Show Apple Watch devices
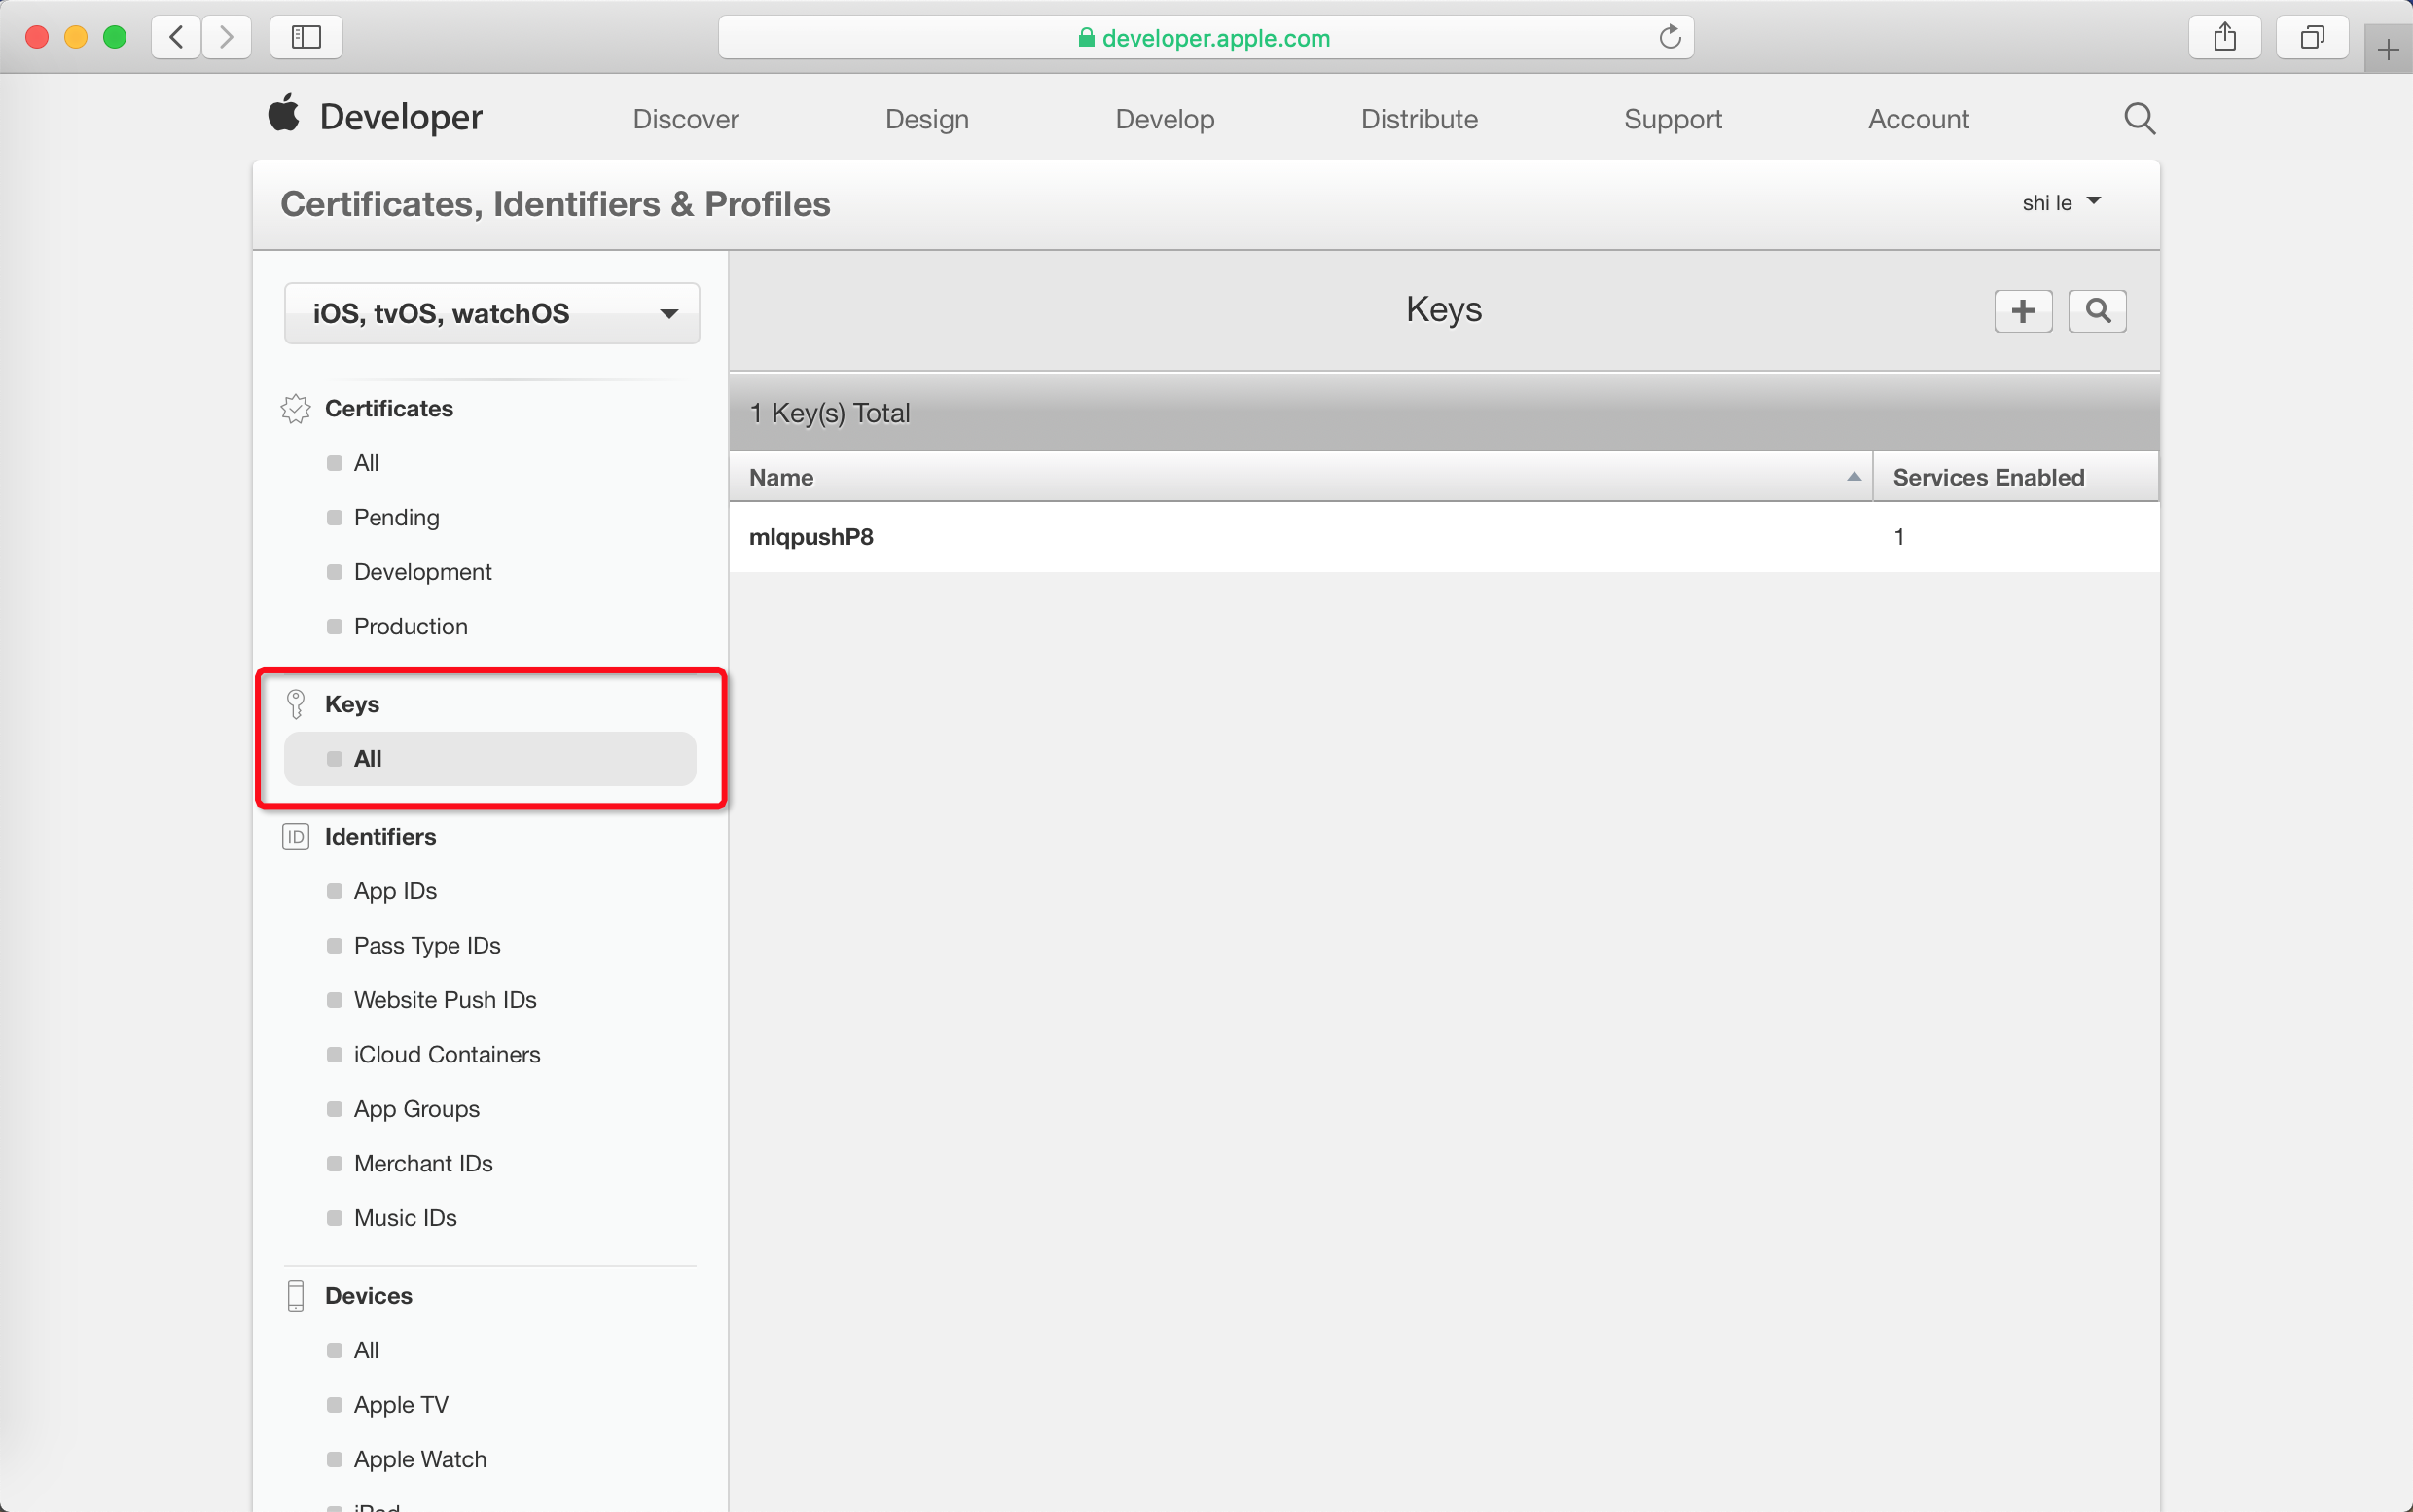2413x1512 pixels. [x=420, y=1460]
